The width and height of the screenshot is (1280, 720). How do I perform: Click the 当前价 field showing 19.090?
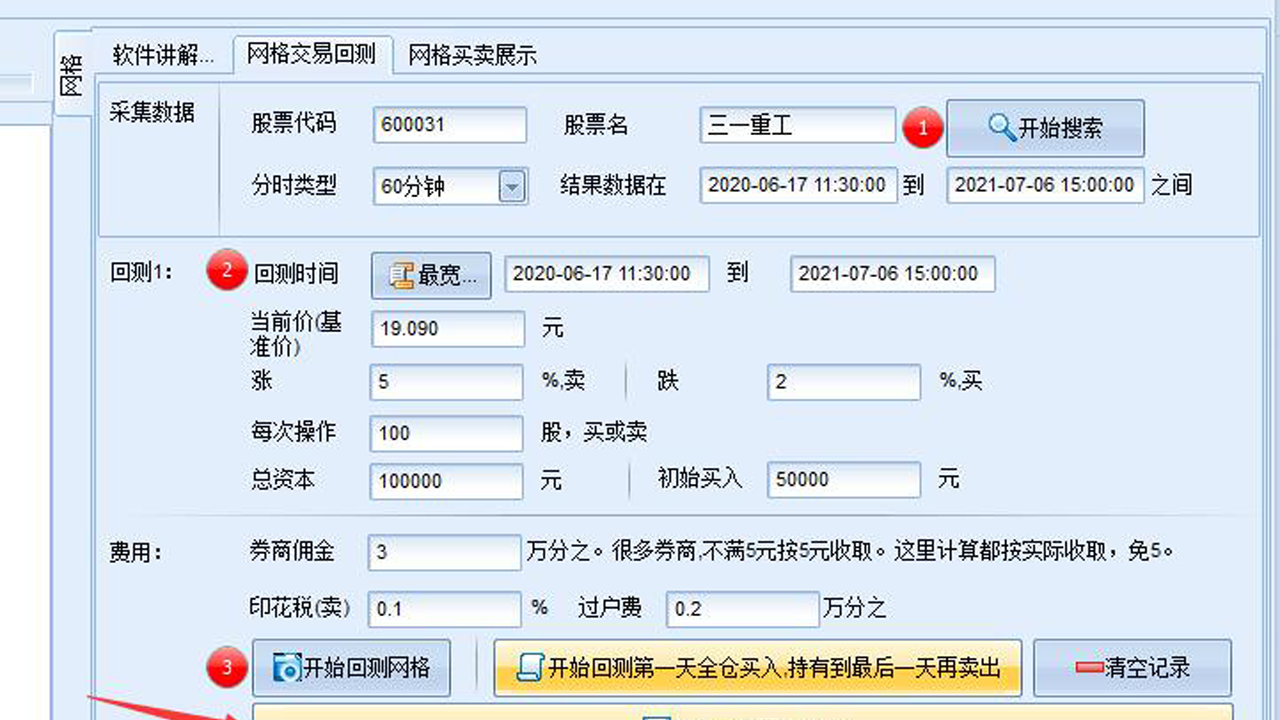click(448, 329)
